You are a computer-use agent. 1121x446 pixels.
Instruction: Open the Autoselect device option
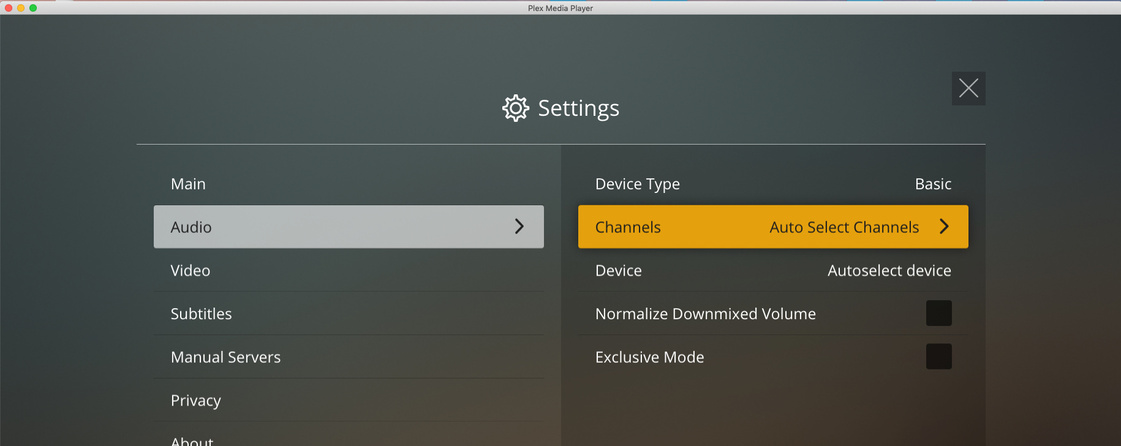pos(773,271)
